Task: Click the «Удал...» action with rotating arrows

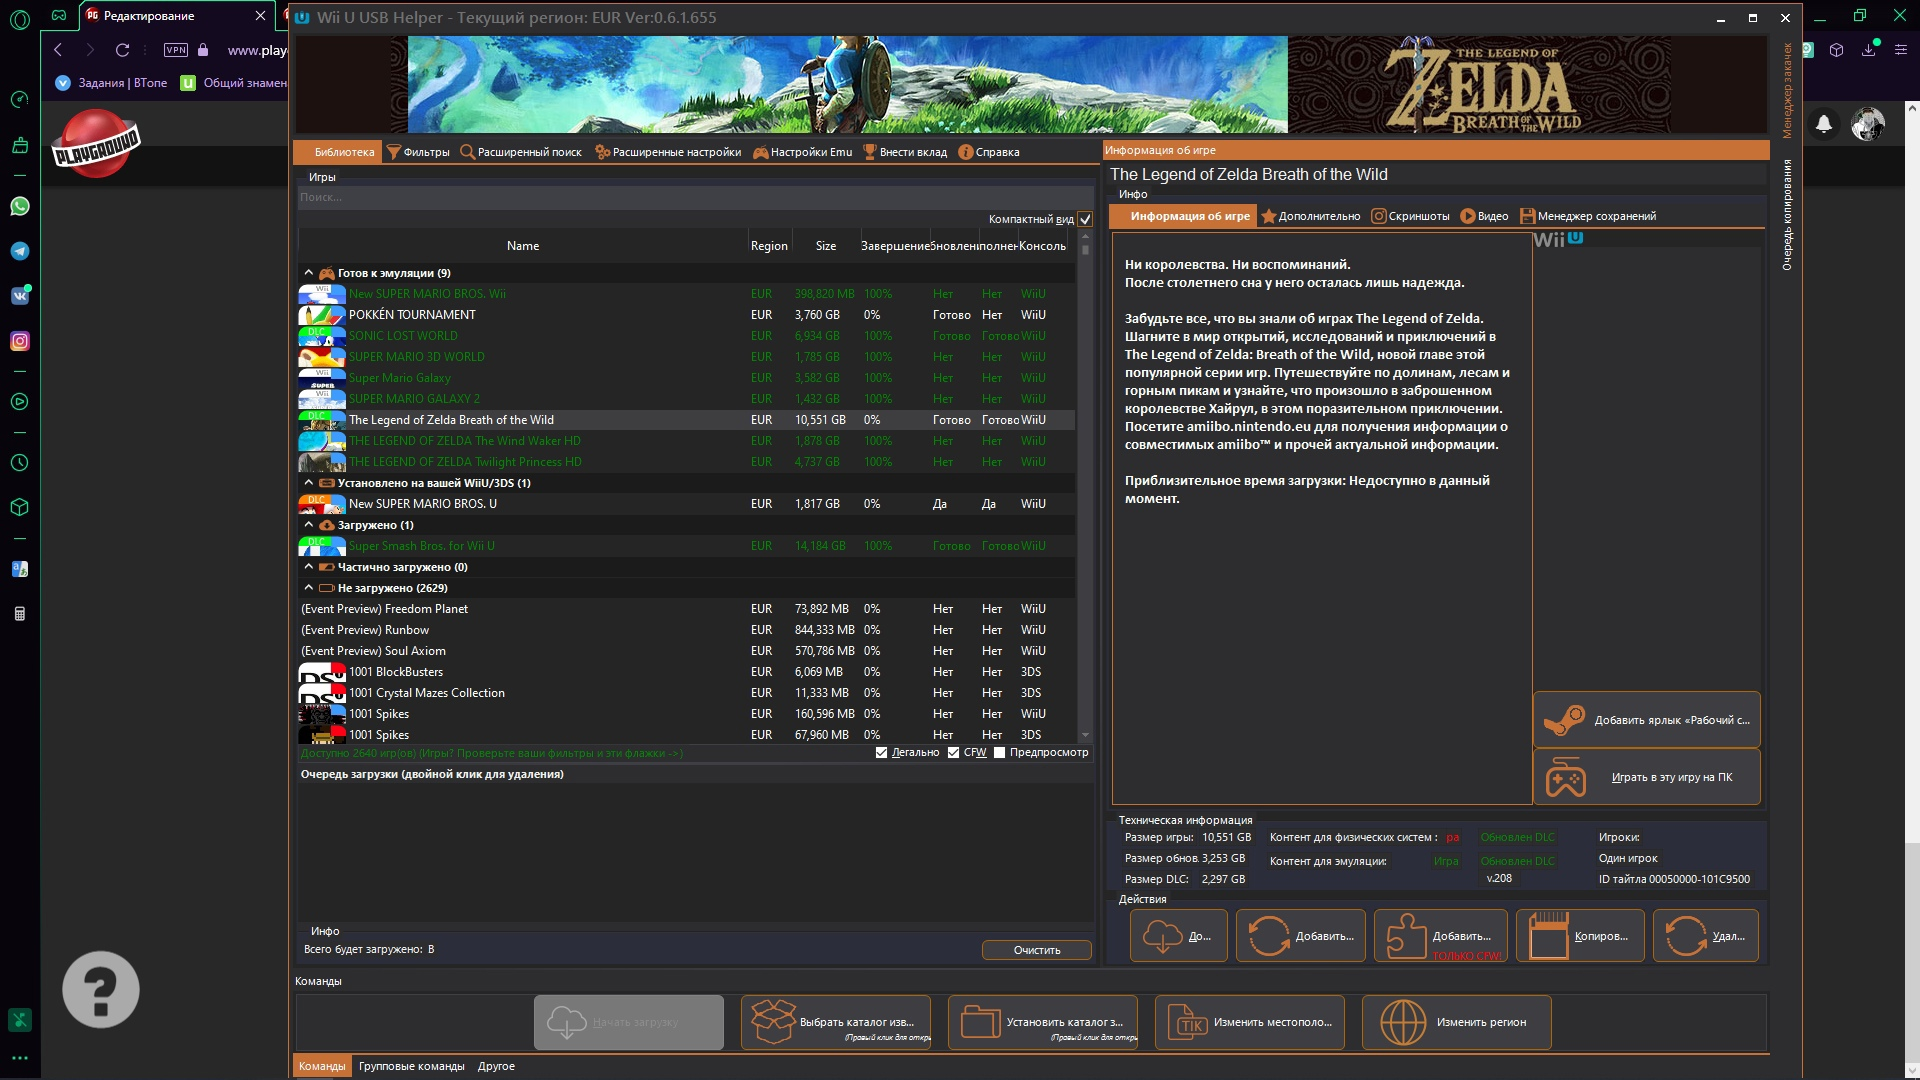Action: [1705, 936]
